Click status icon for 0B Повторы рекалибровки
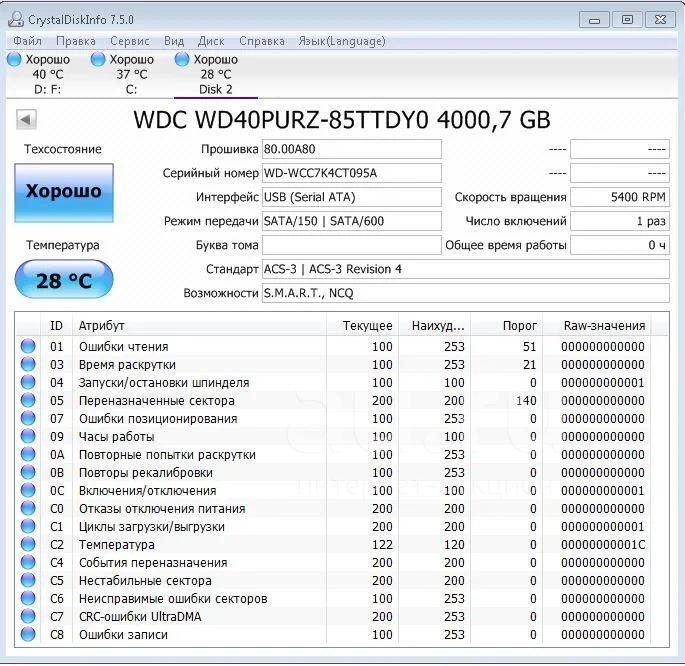Image resolution: width=685 pixels, height=666 pixels. (x=28, y=473)
